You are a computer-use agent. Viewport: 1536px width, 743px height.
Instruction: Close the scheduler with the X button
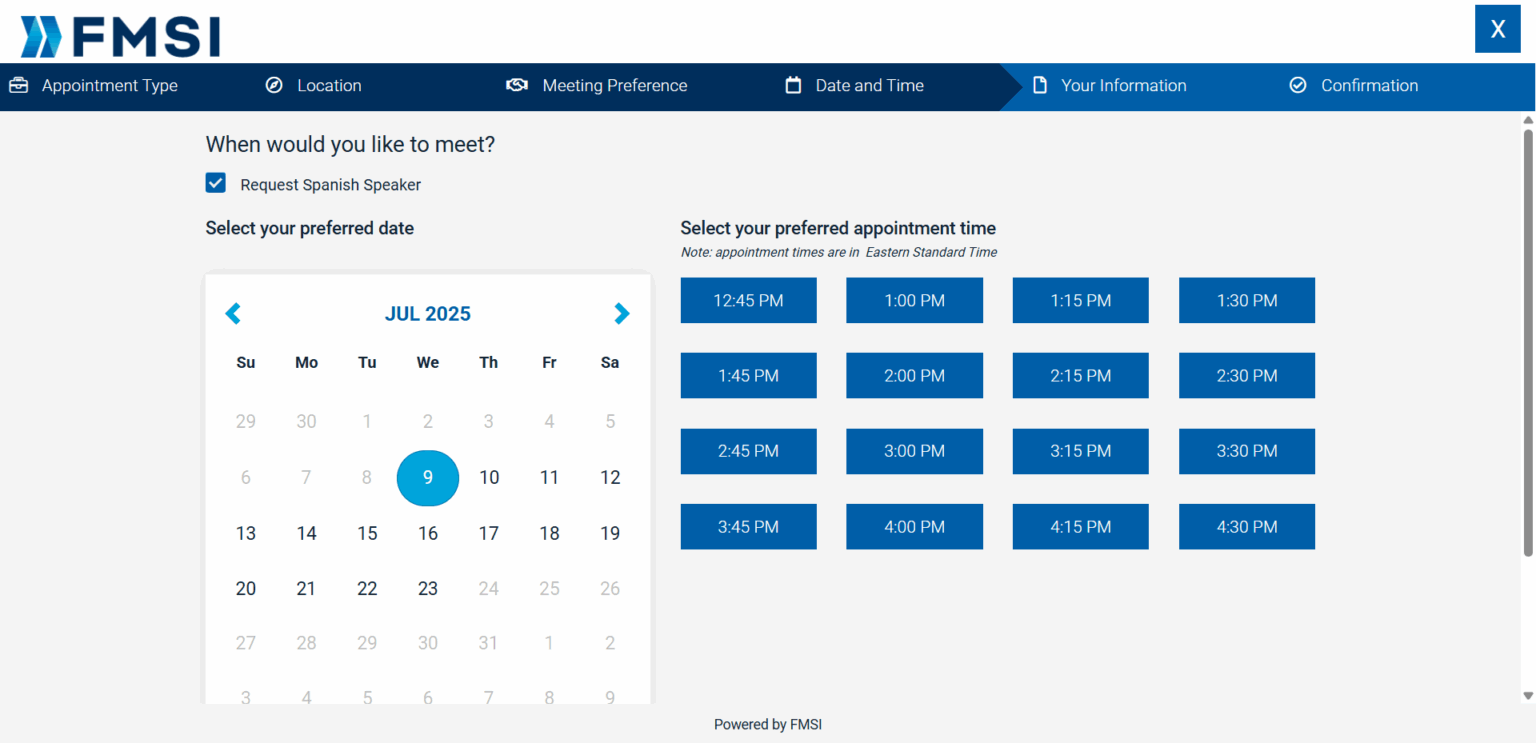(x=1497, y=29)
